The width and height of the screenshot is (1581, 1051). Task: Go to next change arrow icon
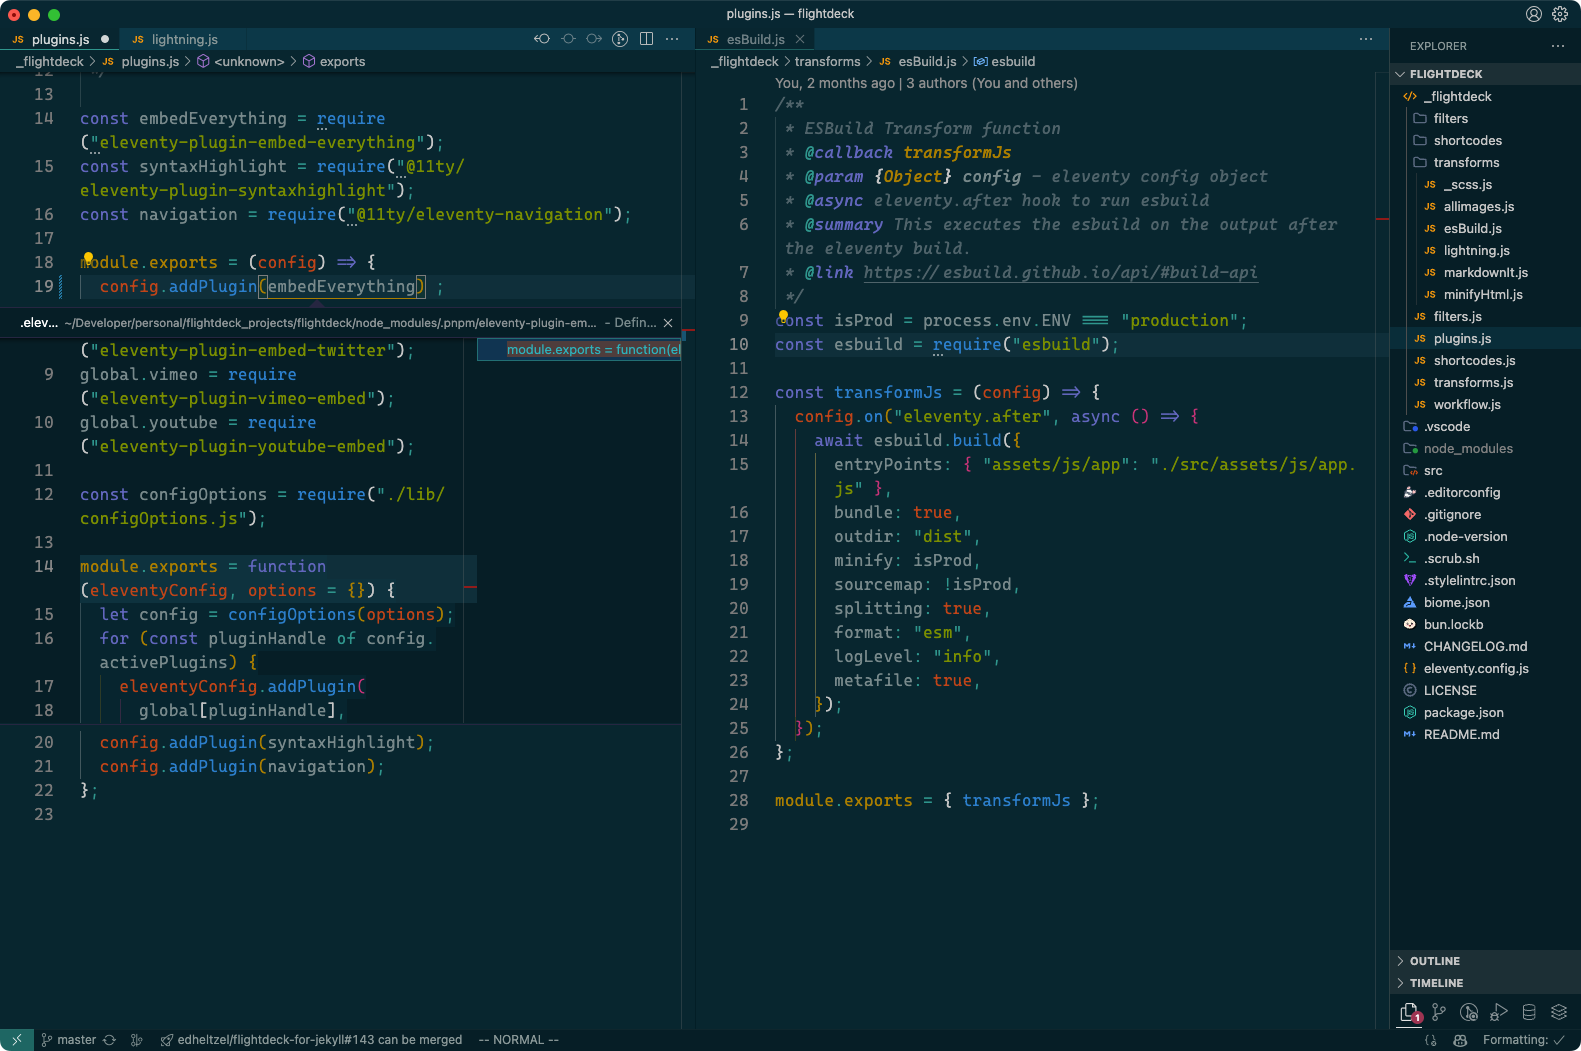click(x=594, y=39)
